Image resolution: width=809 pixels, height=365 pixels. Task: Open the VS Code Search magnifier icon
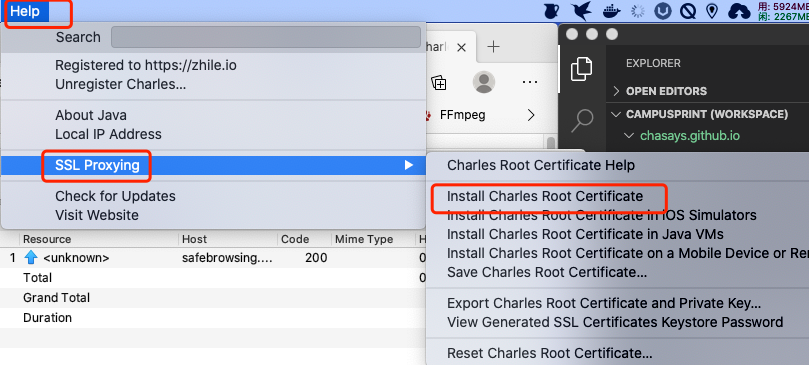tap(582, 121)
